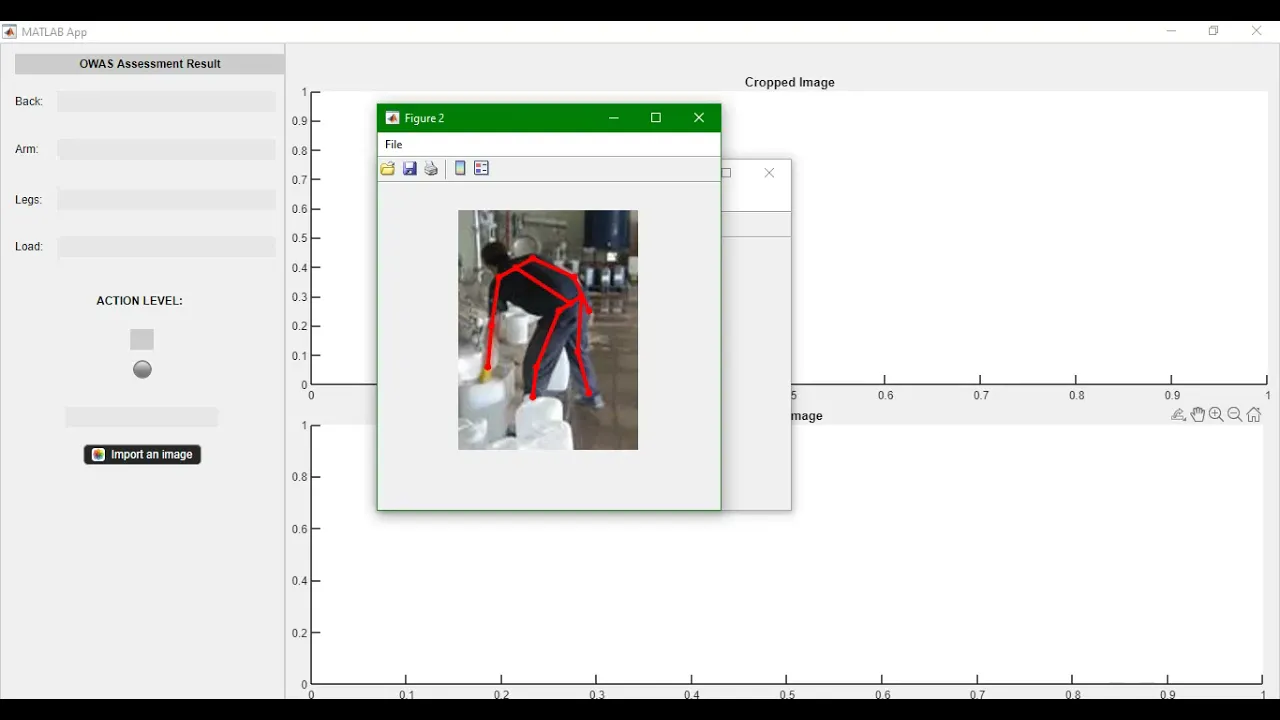Click the skeleton image in Figure 2
1280x720 pixels.
point(548,330)
